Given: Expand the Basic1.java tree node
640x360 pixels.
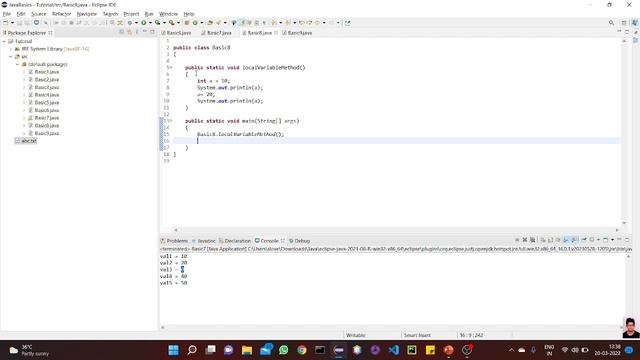Looking at the screenshot, I should [x=24, y=72].
